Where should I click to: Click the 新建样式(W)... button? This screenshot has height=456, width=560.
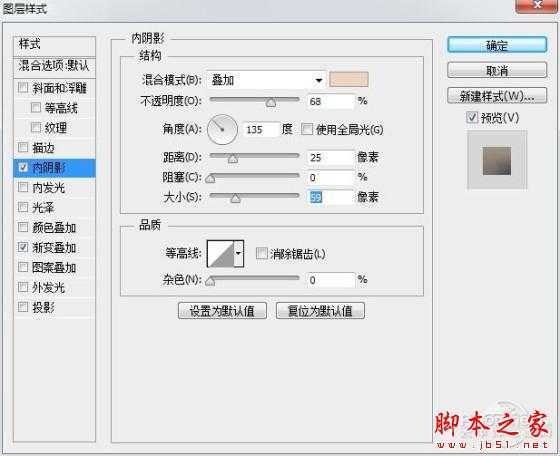[x=497, y=96]
